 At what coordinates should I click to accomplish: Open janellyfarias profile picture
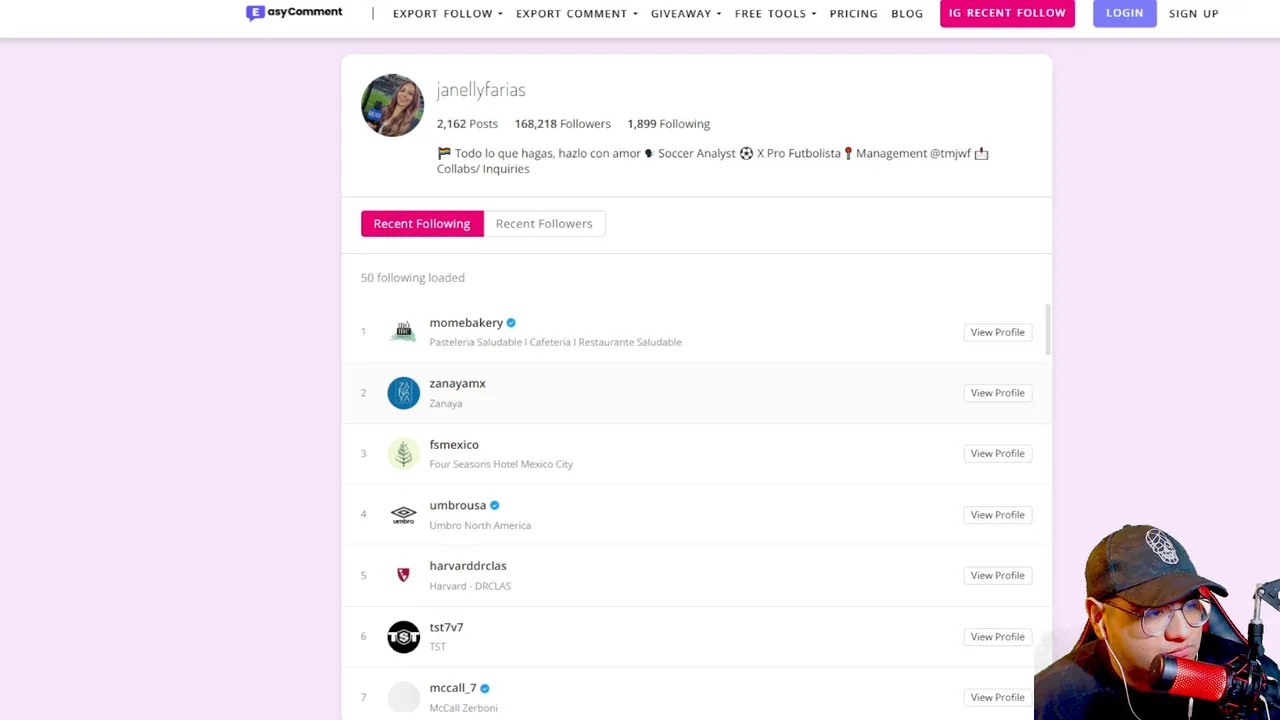(392, 105)
